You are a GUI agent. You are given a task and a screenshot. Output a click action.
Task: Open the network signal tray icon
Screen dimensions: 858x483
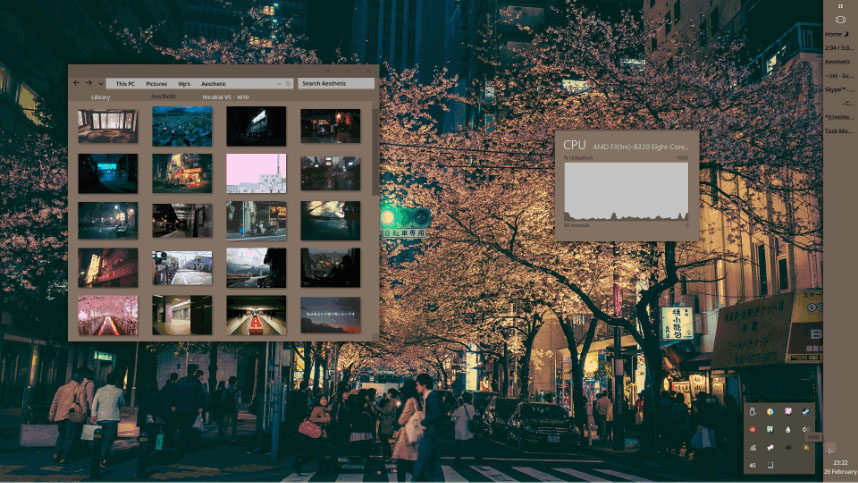click(753, 447)
